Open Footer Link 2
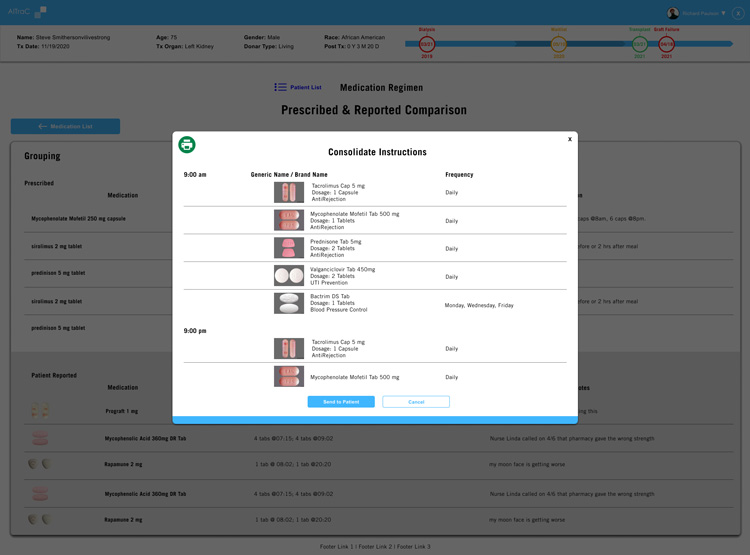Screen dimensions: 750x555 (375, 546)
